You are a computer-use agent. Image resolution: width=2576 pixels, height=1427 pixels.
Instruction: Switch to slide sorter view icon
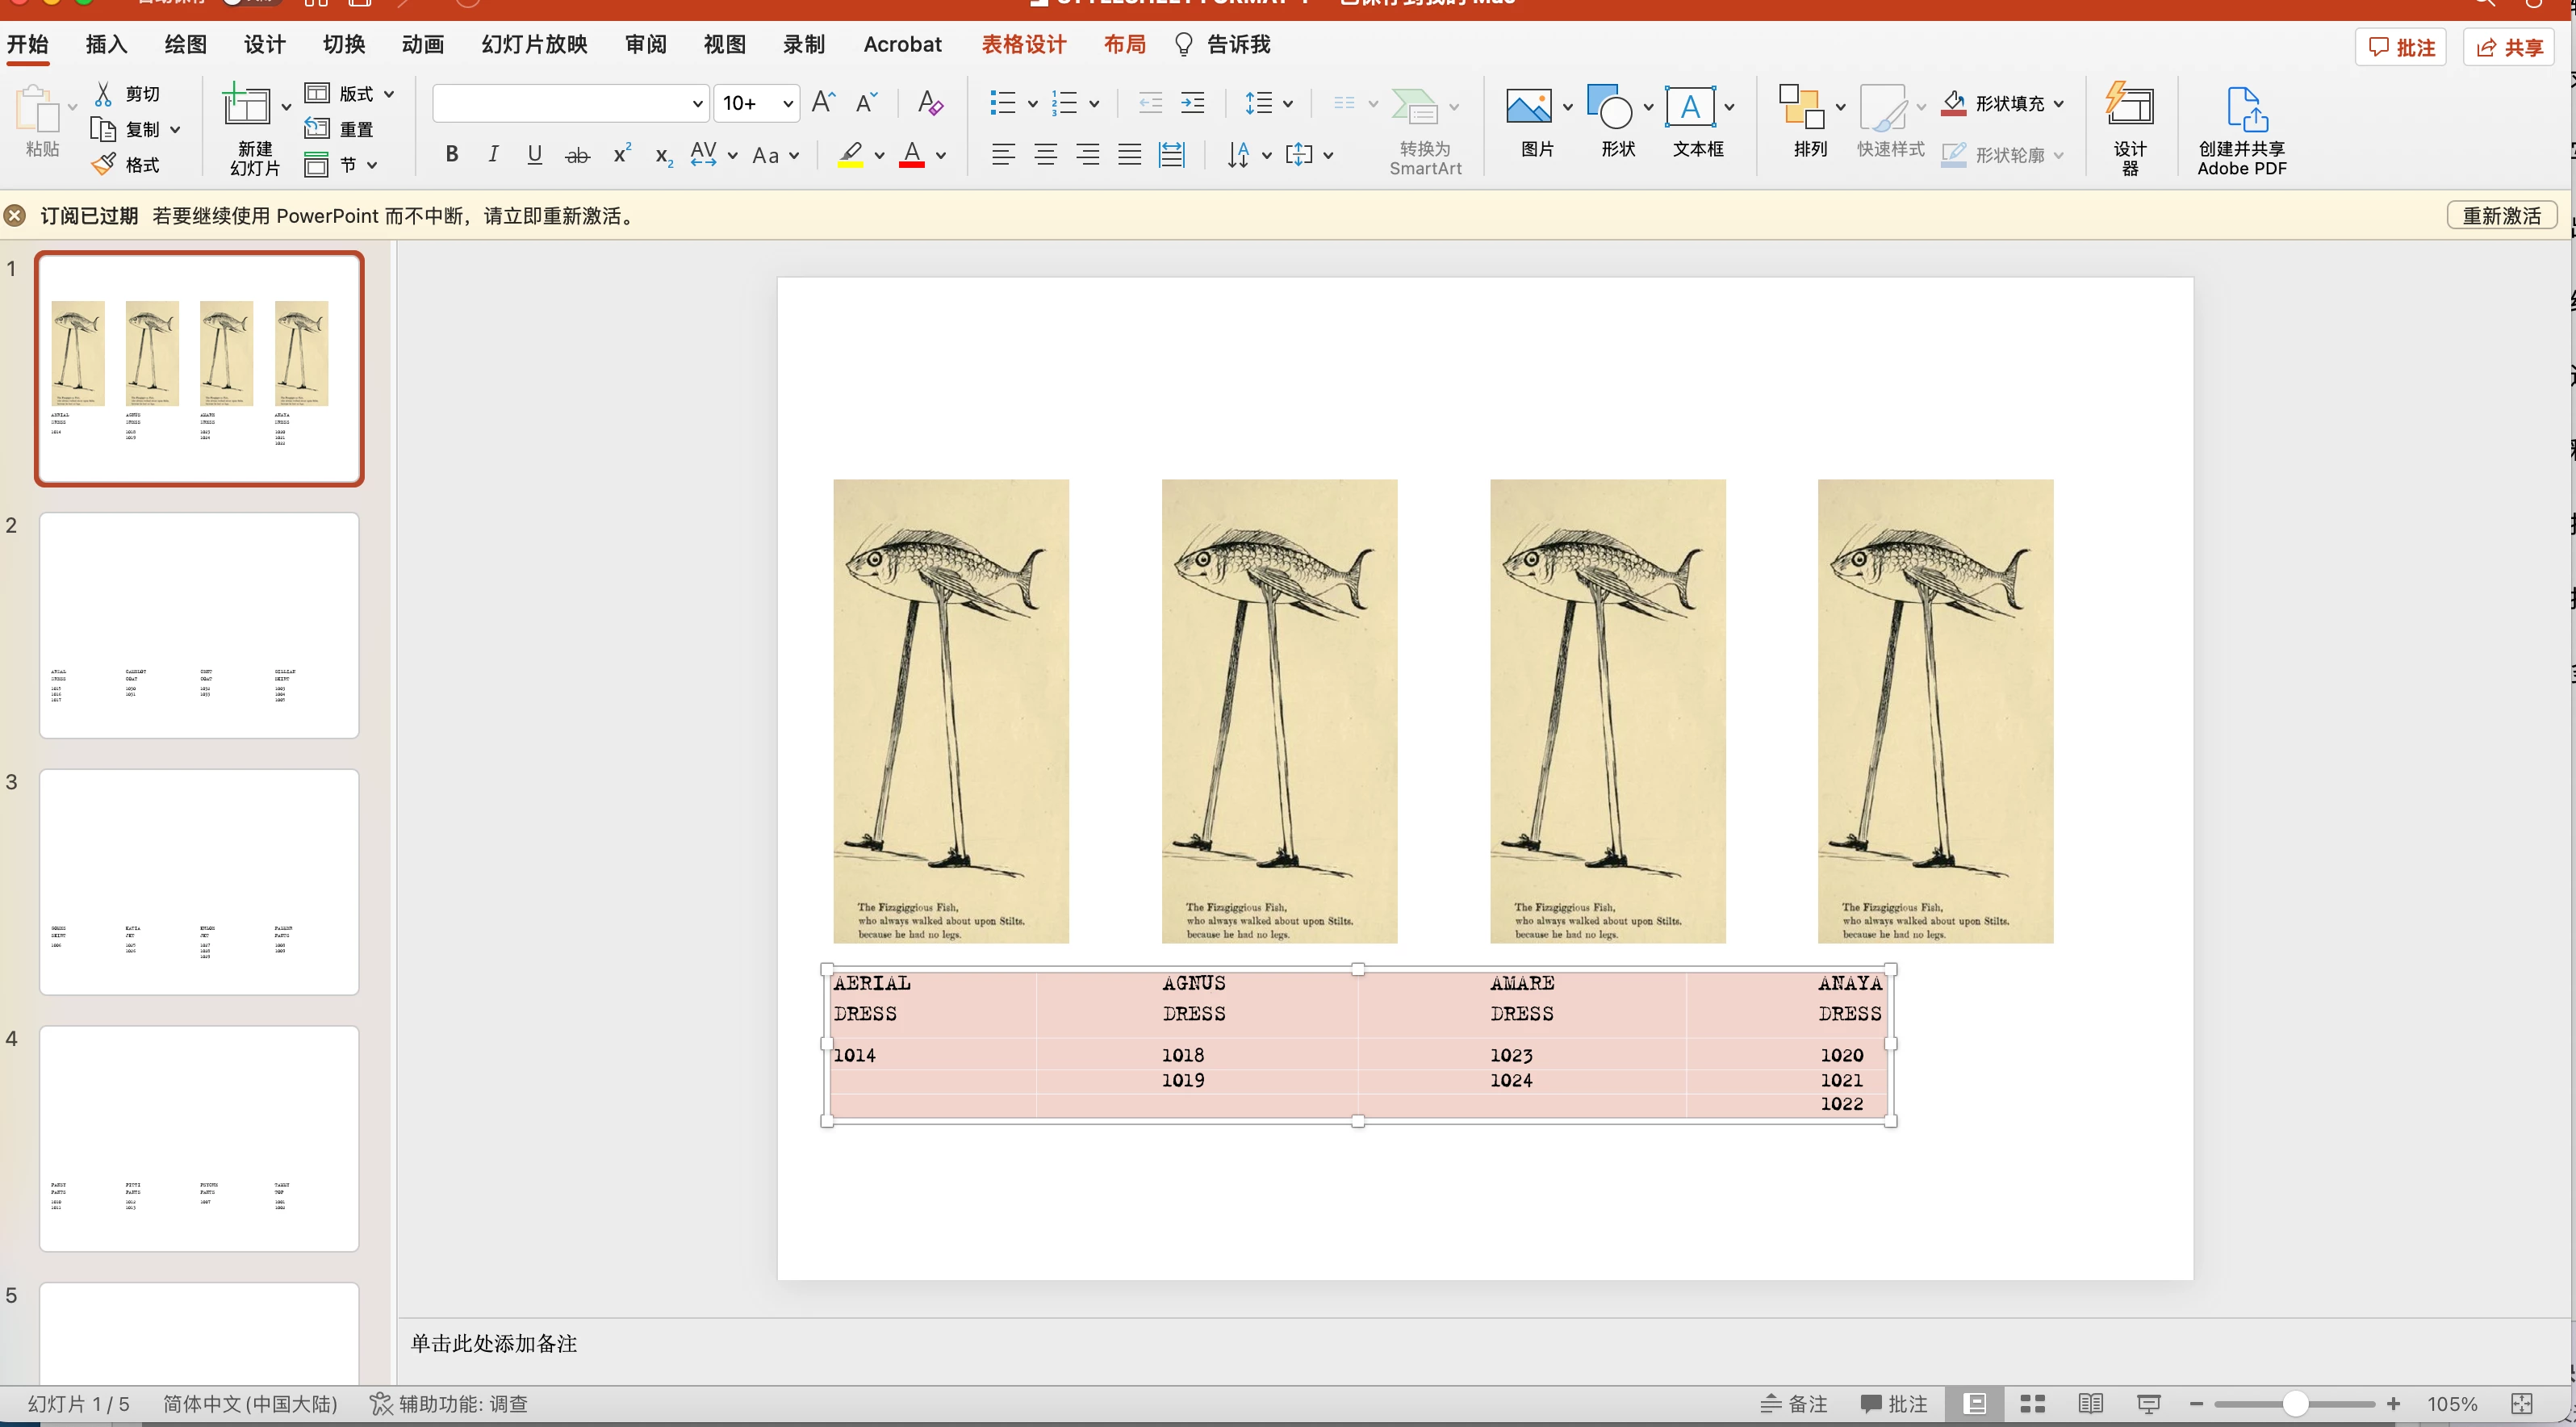(2032, 1404)
